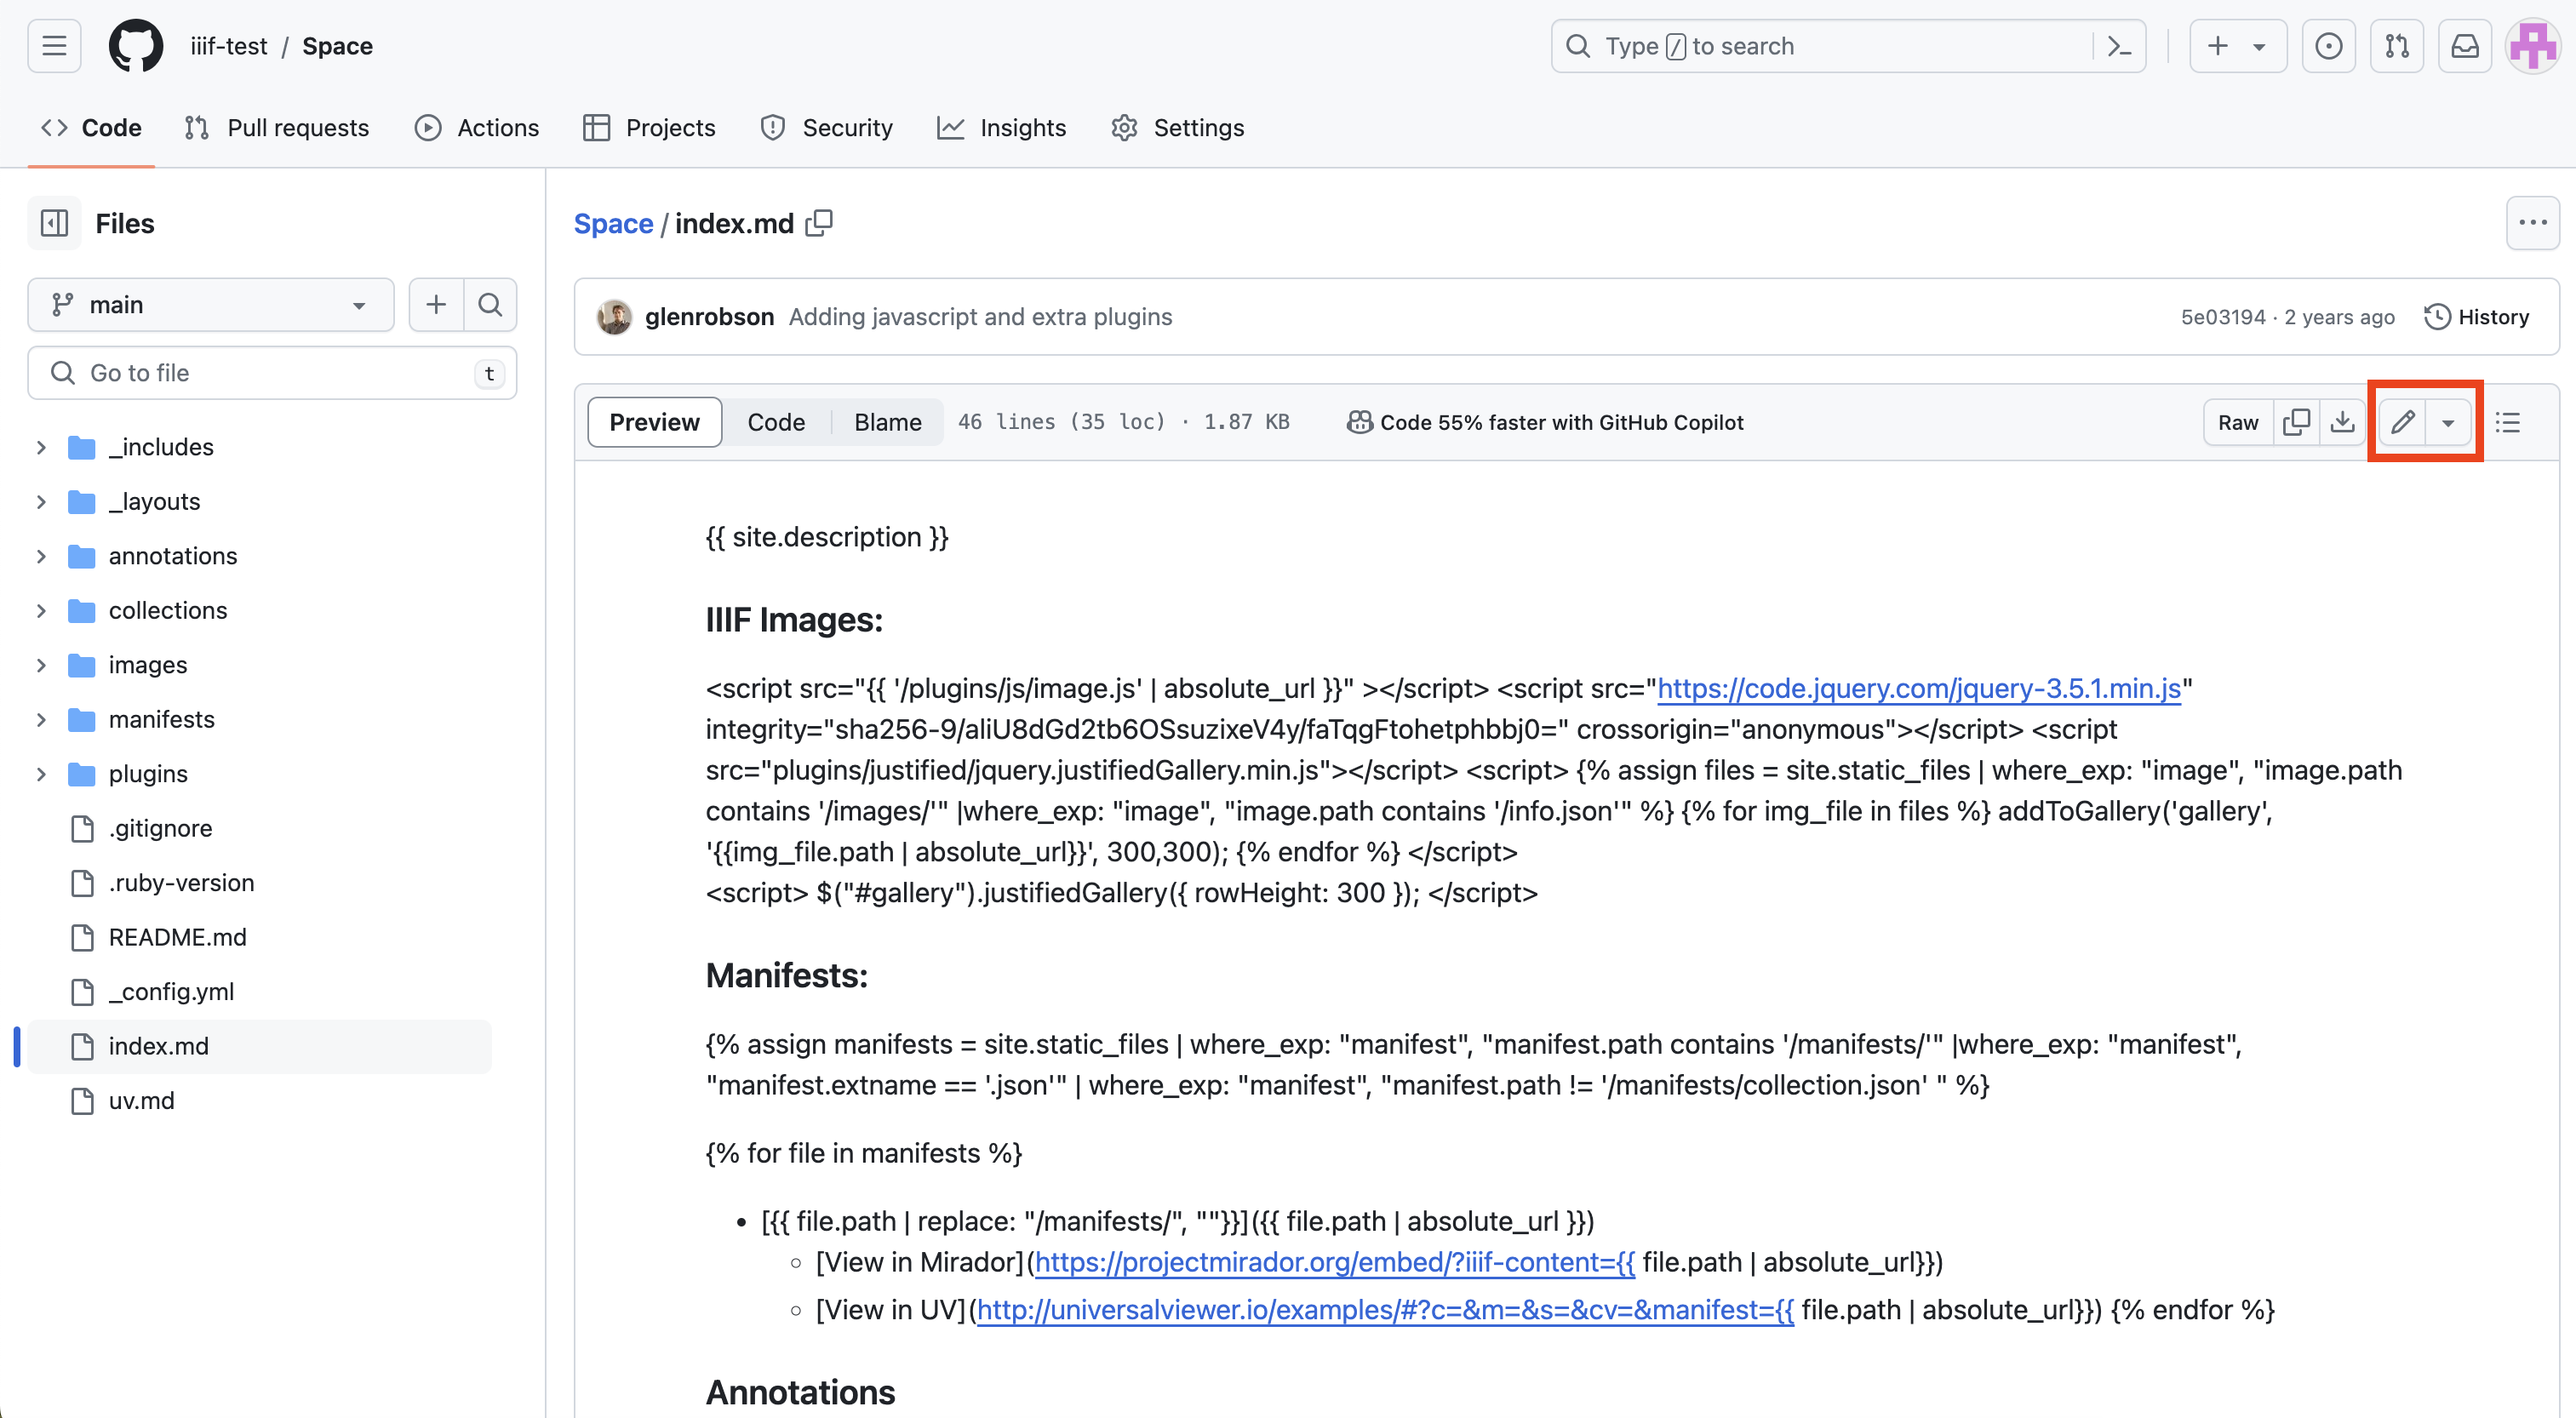Image resolution: width=2576 pixels, height=1418 pixels.
Task: Open the jquery-3.5.1.min.js link
Action: (1919, 688)
